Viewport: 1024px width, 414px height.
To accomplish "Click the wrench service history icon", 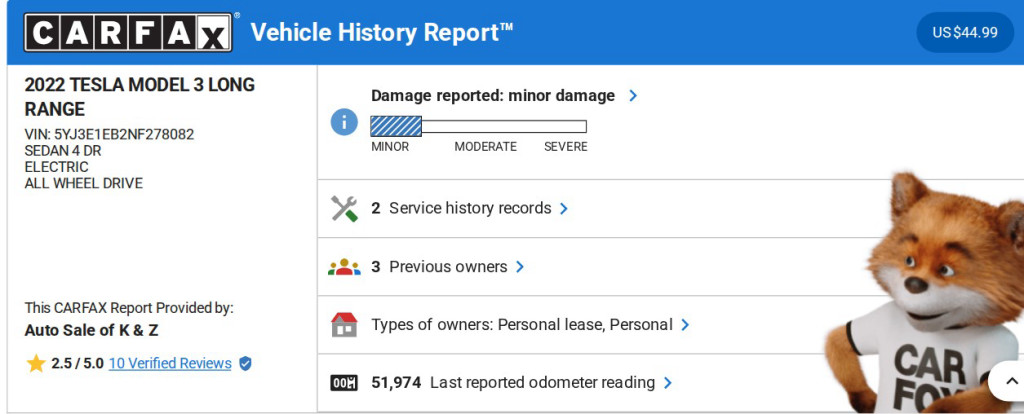I will click(x=344, y=209).
